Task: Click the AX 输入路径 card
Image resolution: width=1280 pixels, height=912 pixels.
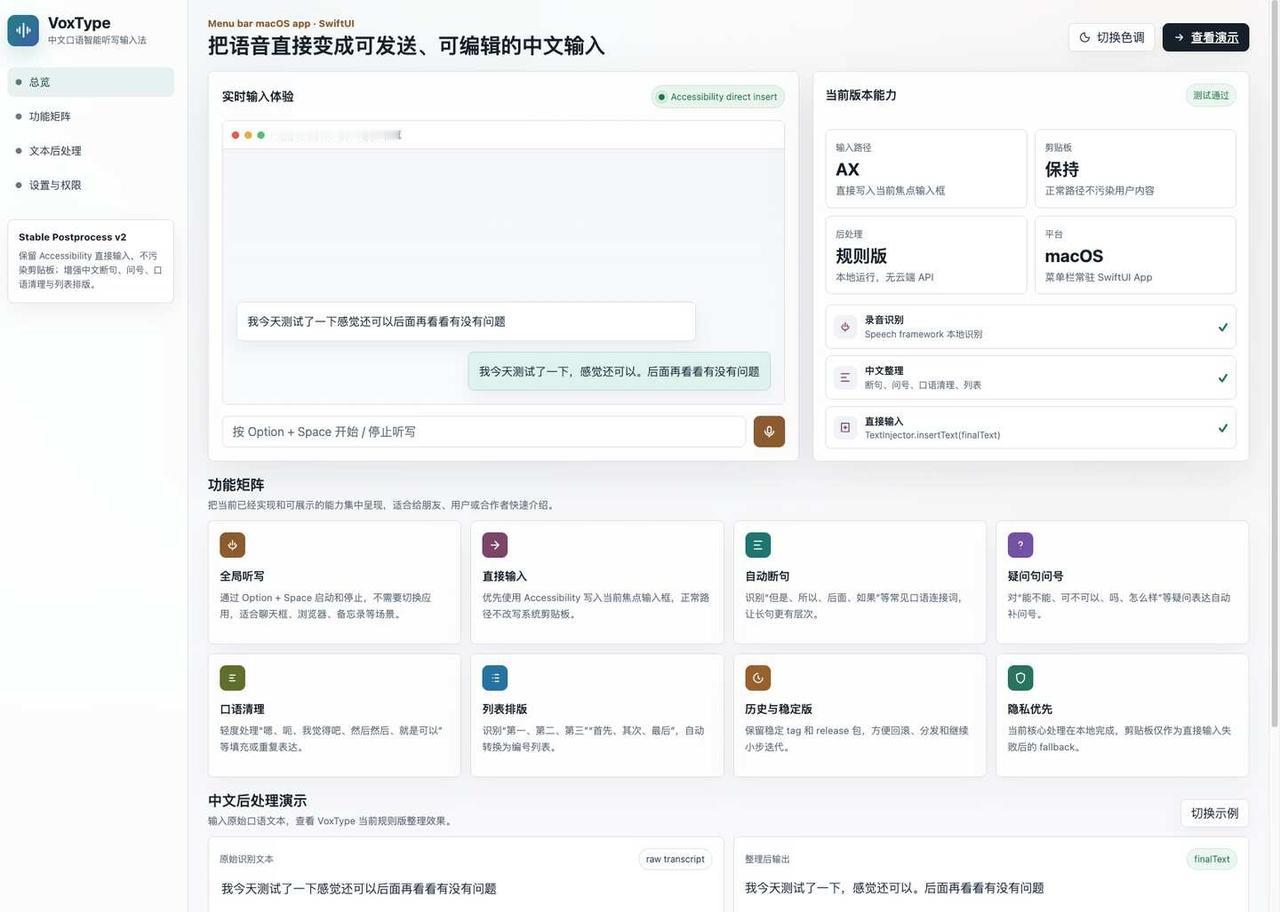Action: [x=926, y=168]
